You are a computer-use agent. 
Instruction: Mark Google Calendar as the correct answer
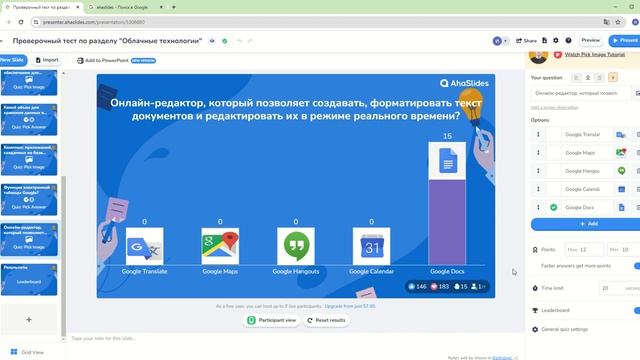point(553,189)
